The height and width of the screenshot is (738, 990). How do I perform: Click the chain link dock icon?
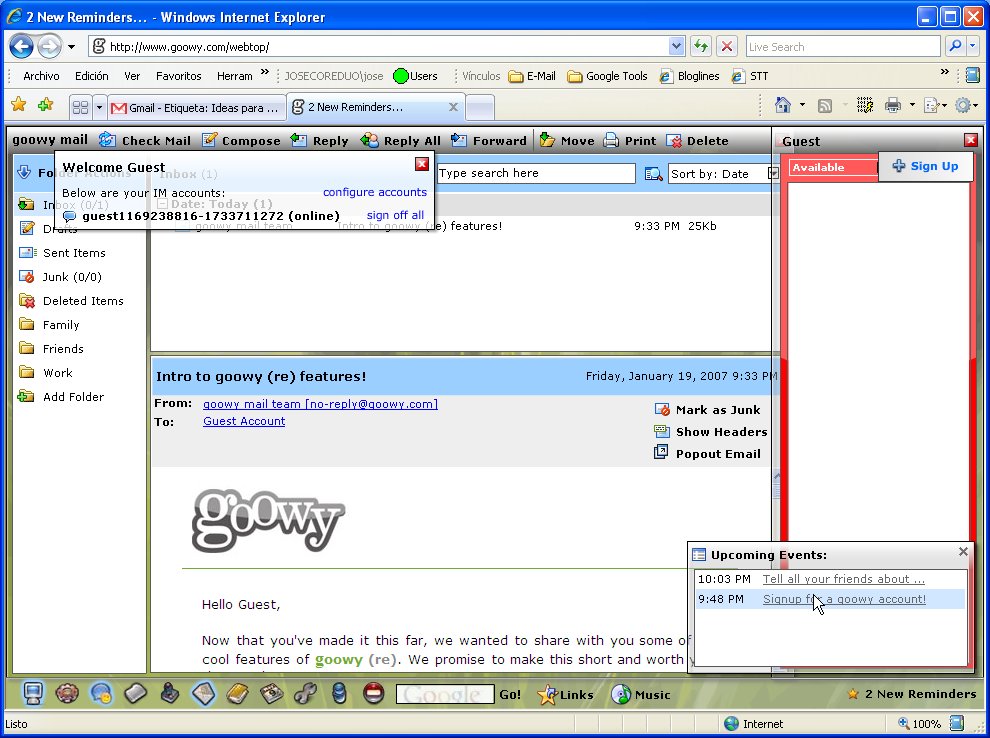click(x=306, y=693)
